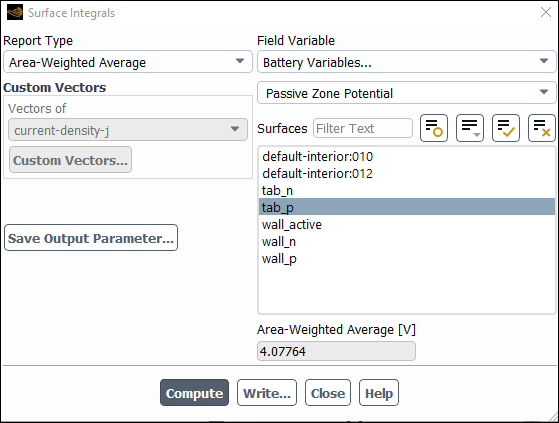Click the Surfaces Filter Text field
The height and width of the screenshot is (423, 559).
tap(363, 128)
